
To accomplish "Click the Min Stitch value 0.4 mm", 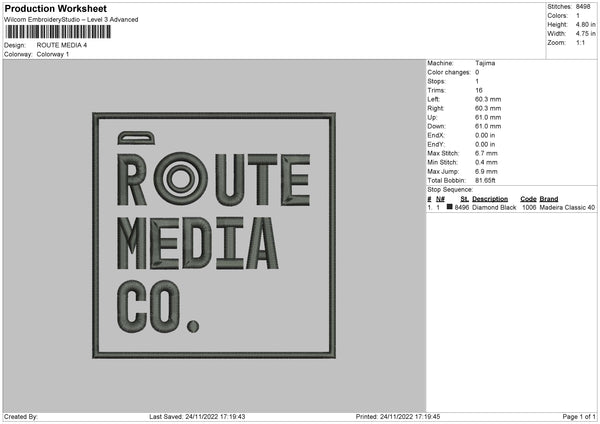I will click(x=486, y=162).
